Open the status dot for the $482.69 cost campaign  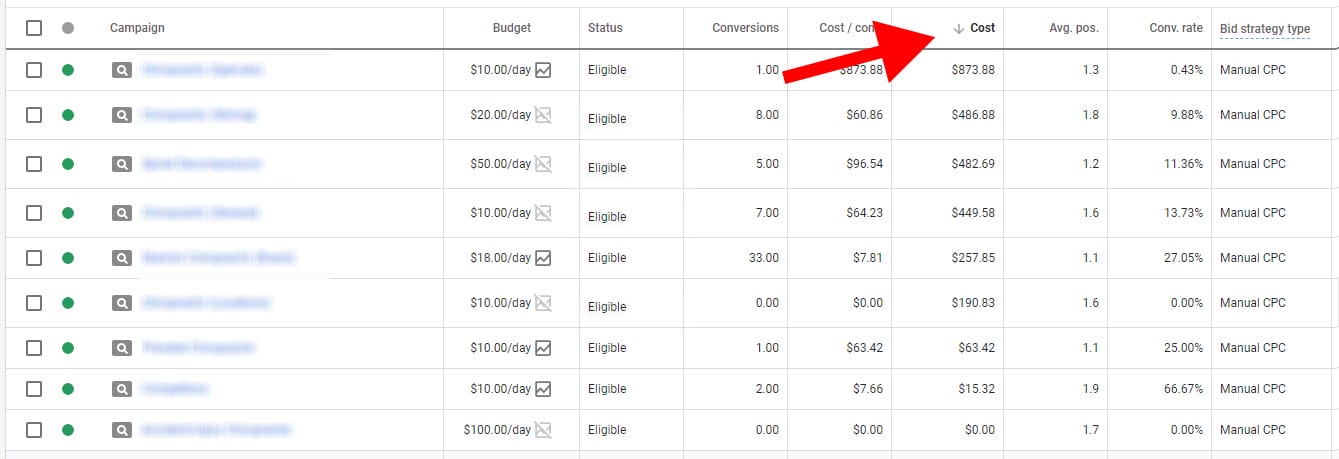click(68, 164)
